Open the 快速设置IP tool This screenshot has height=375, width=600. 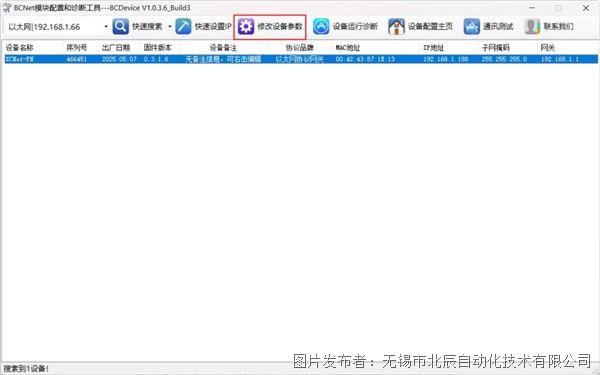(204, 26)
